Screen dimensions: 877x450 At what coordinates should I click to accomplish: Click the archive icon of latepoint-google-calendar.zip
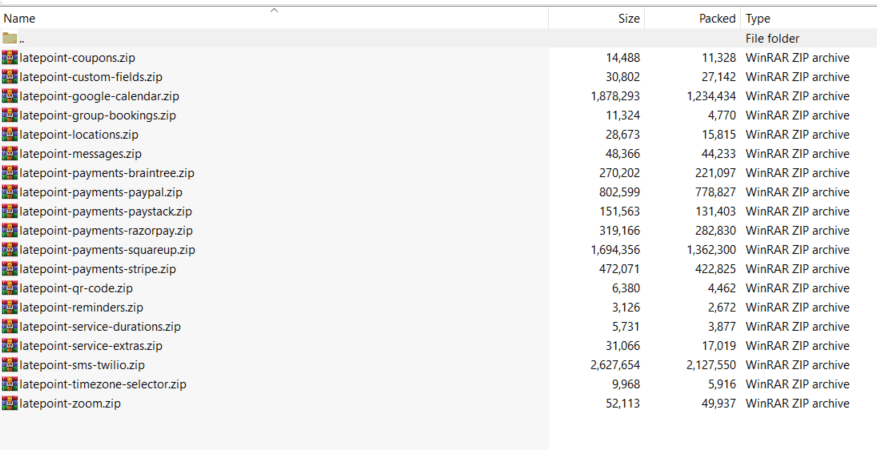(x=10, y=96)
